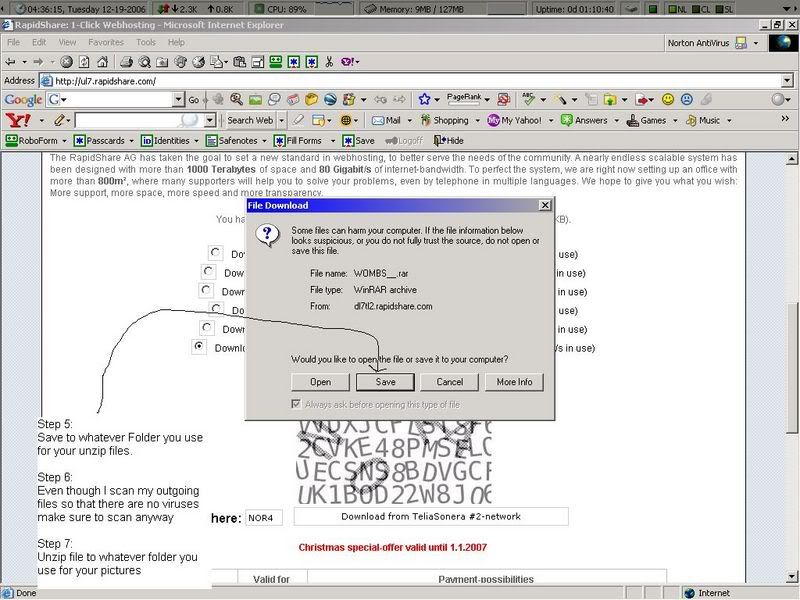Open the Tools menu
Screen dimensions: 800x600
[x=146, y=43]
